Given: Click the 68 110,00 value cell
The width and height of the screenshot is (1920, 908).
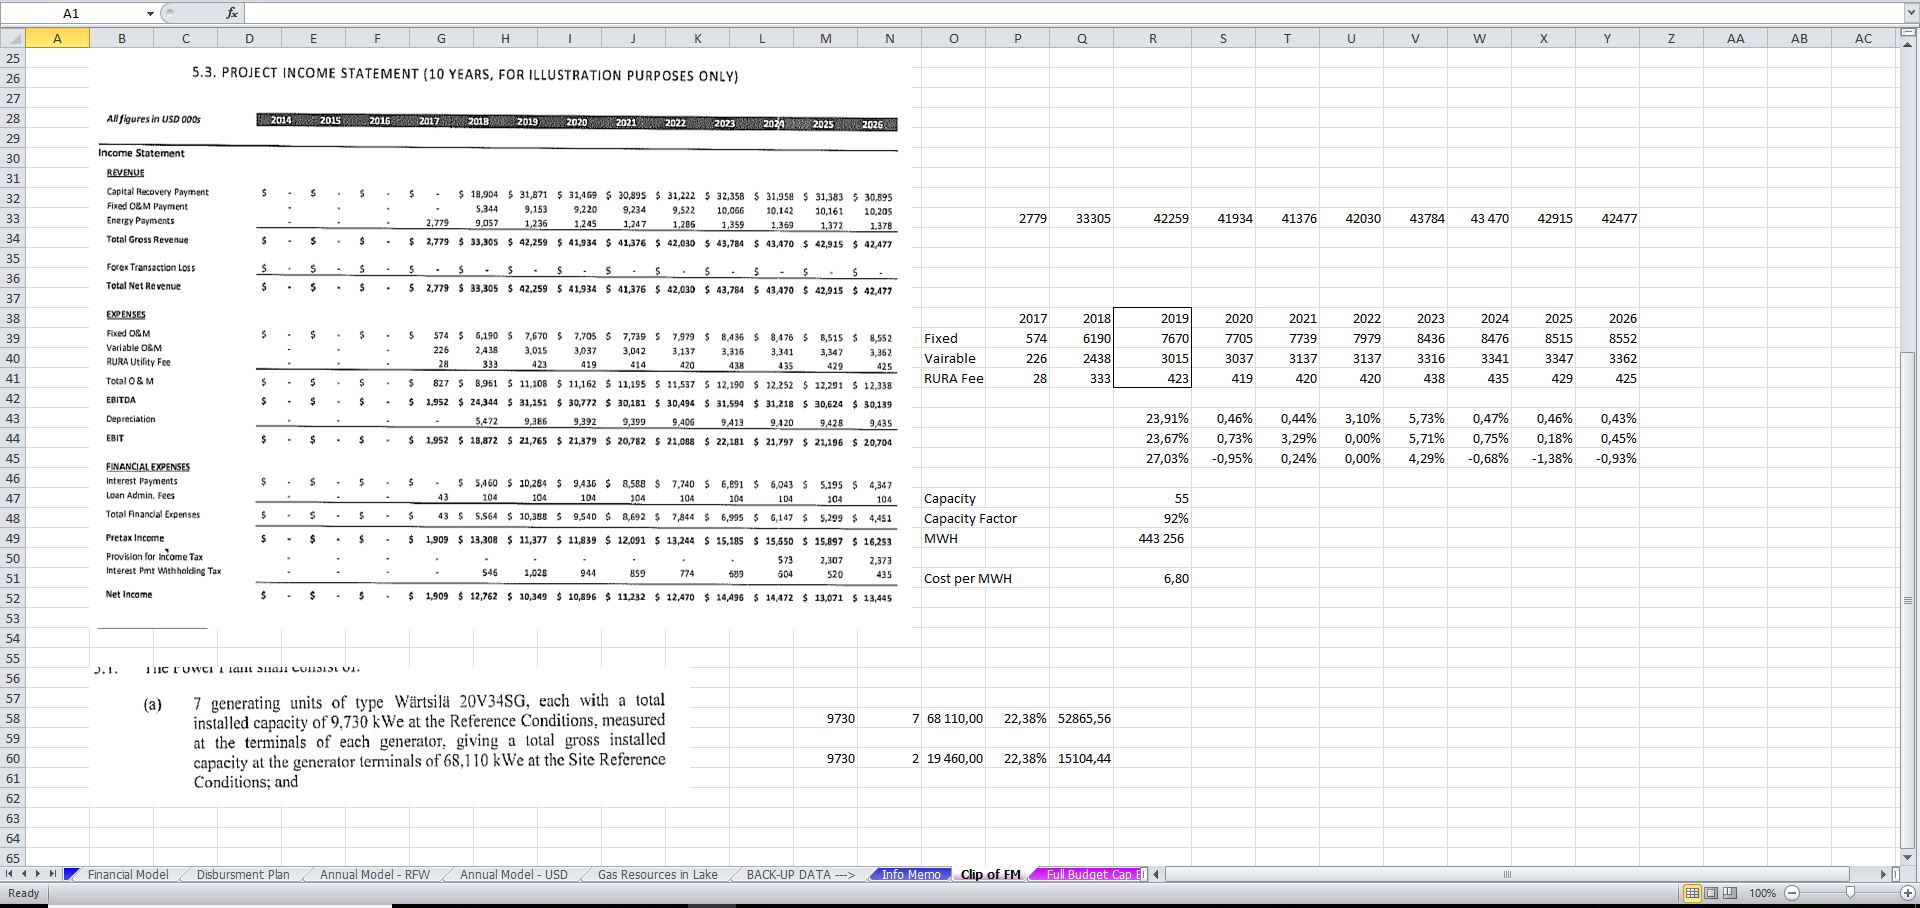Looking at the screenshot, I should pyautogui.click(x=953, y=718).
